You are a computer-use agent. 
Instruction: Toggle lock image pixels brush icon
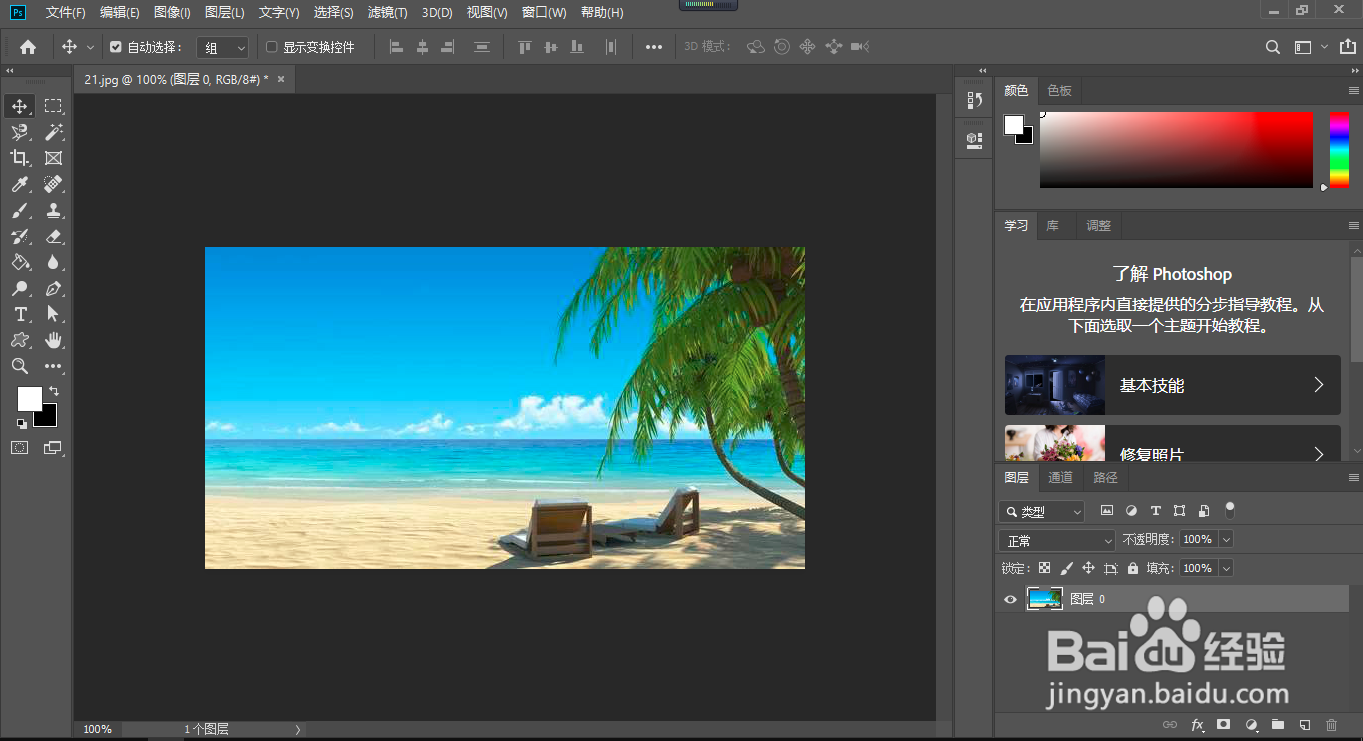click(x=1066, y=568)
